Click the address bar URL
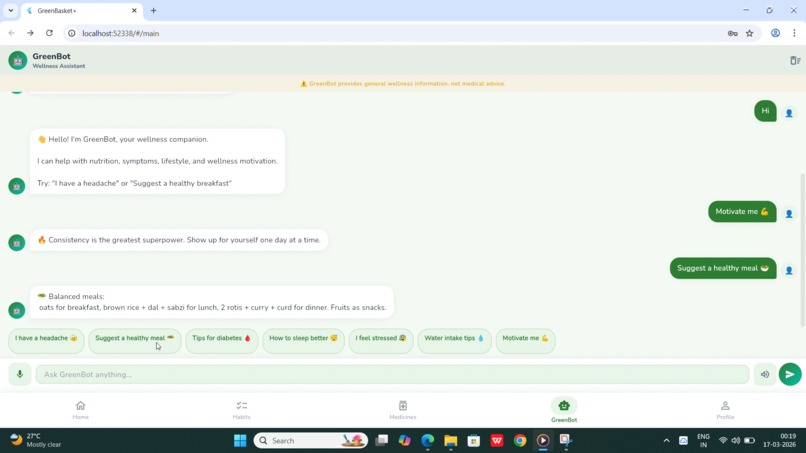The width and height of the screenshot is (806, 453). pyautogui.click(x=120, y=33)
